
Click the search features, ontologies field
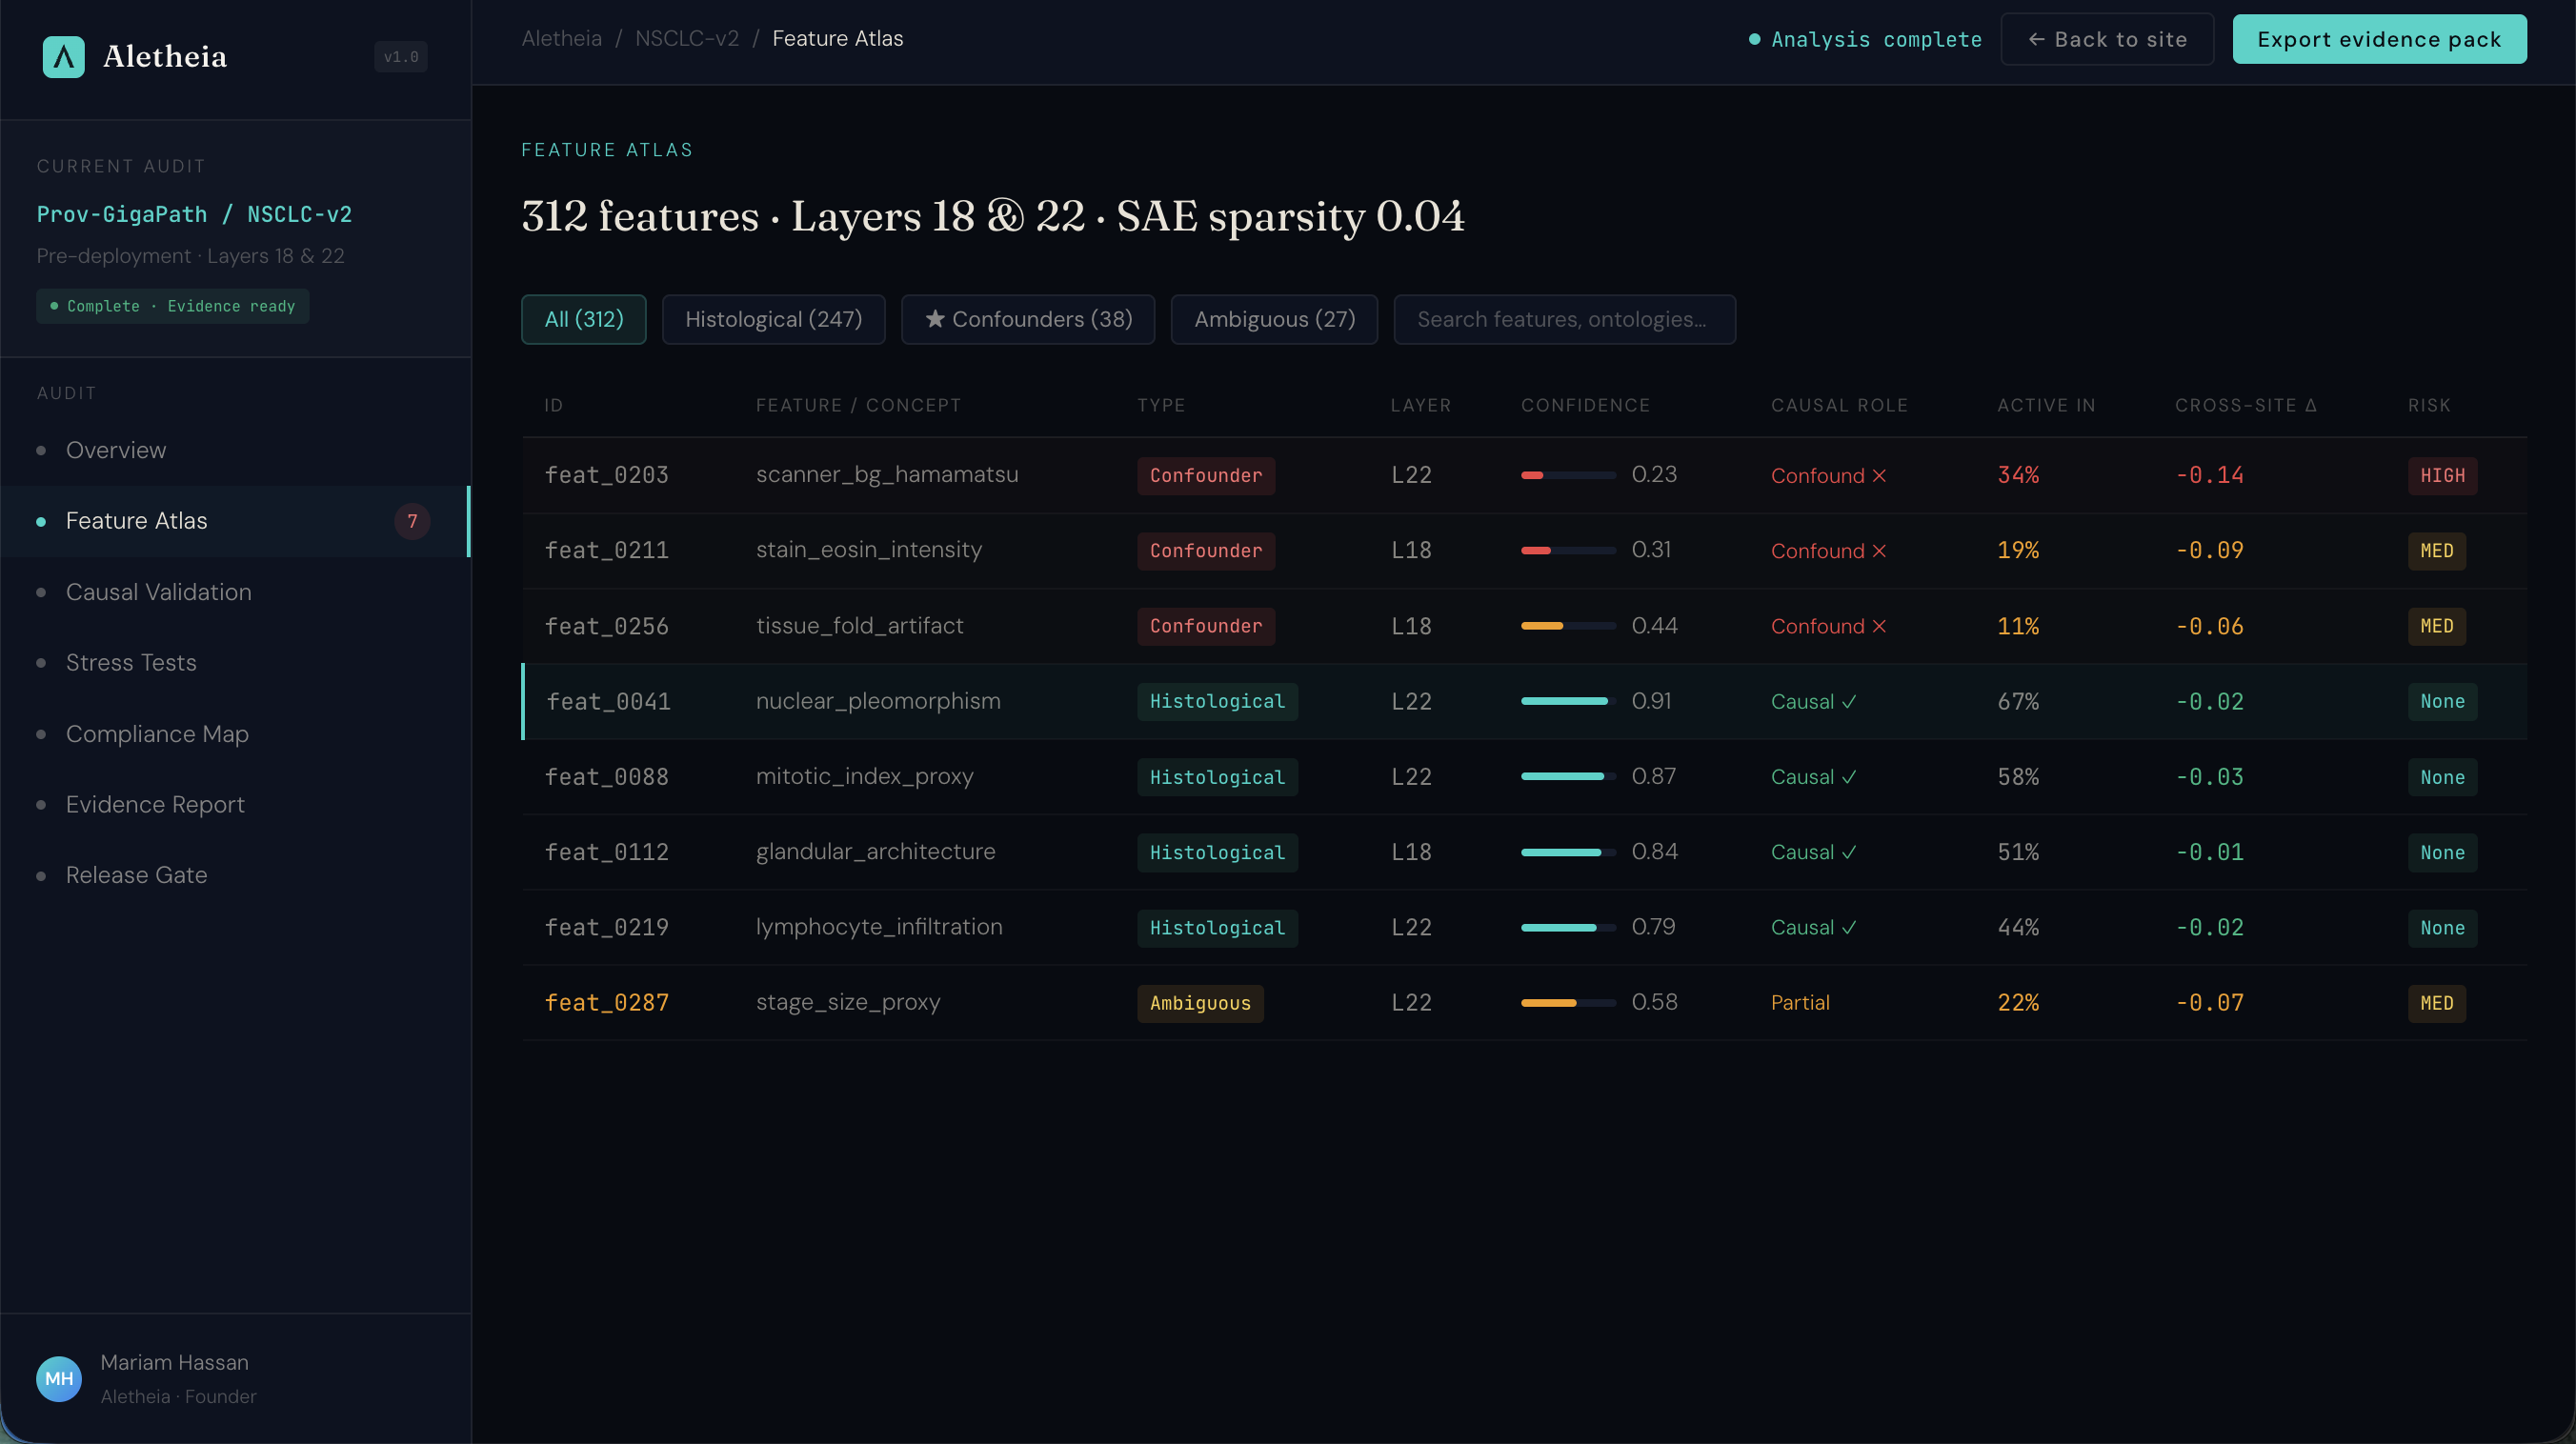point(1564,319)
